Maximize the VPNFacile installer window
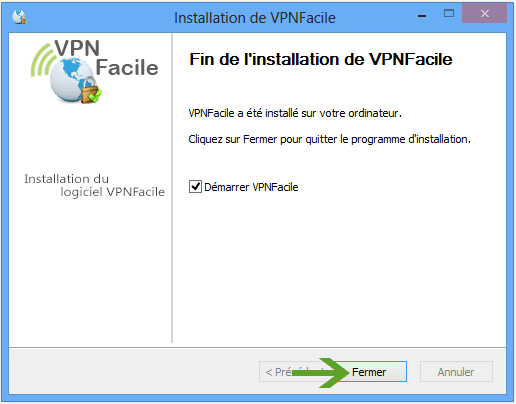Image resolution: width=516 pixels, height=404 pixels. click(x=449, y=13)
